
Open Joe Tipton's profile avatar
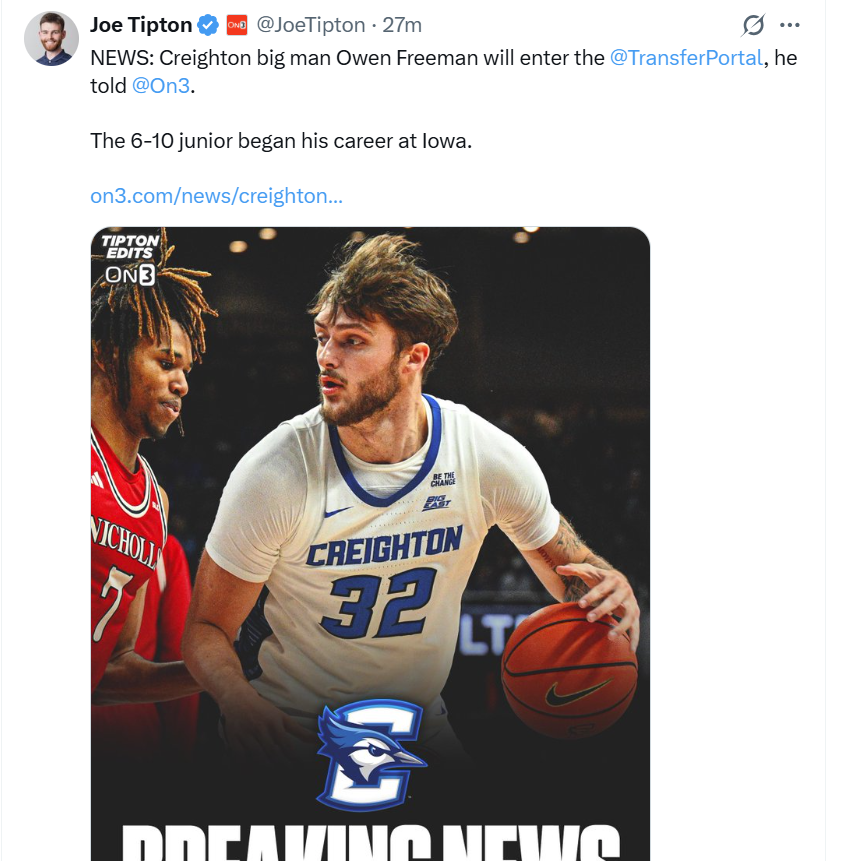[x=52, y=39]
